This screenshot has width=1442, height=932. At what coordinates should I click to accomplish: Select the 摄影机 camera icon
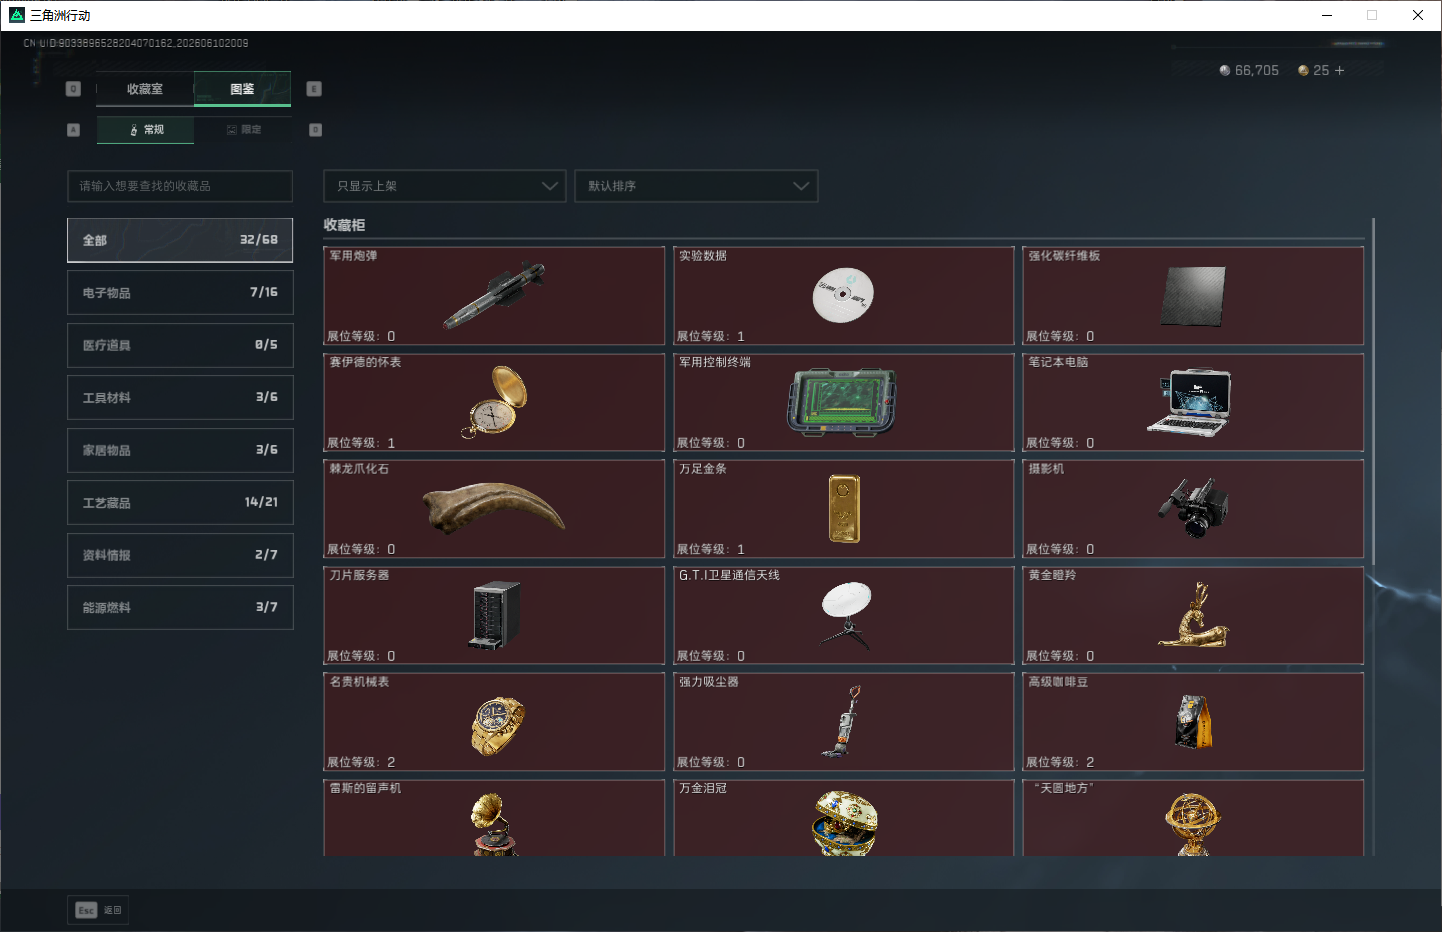click(x=1193, y=508)
